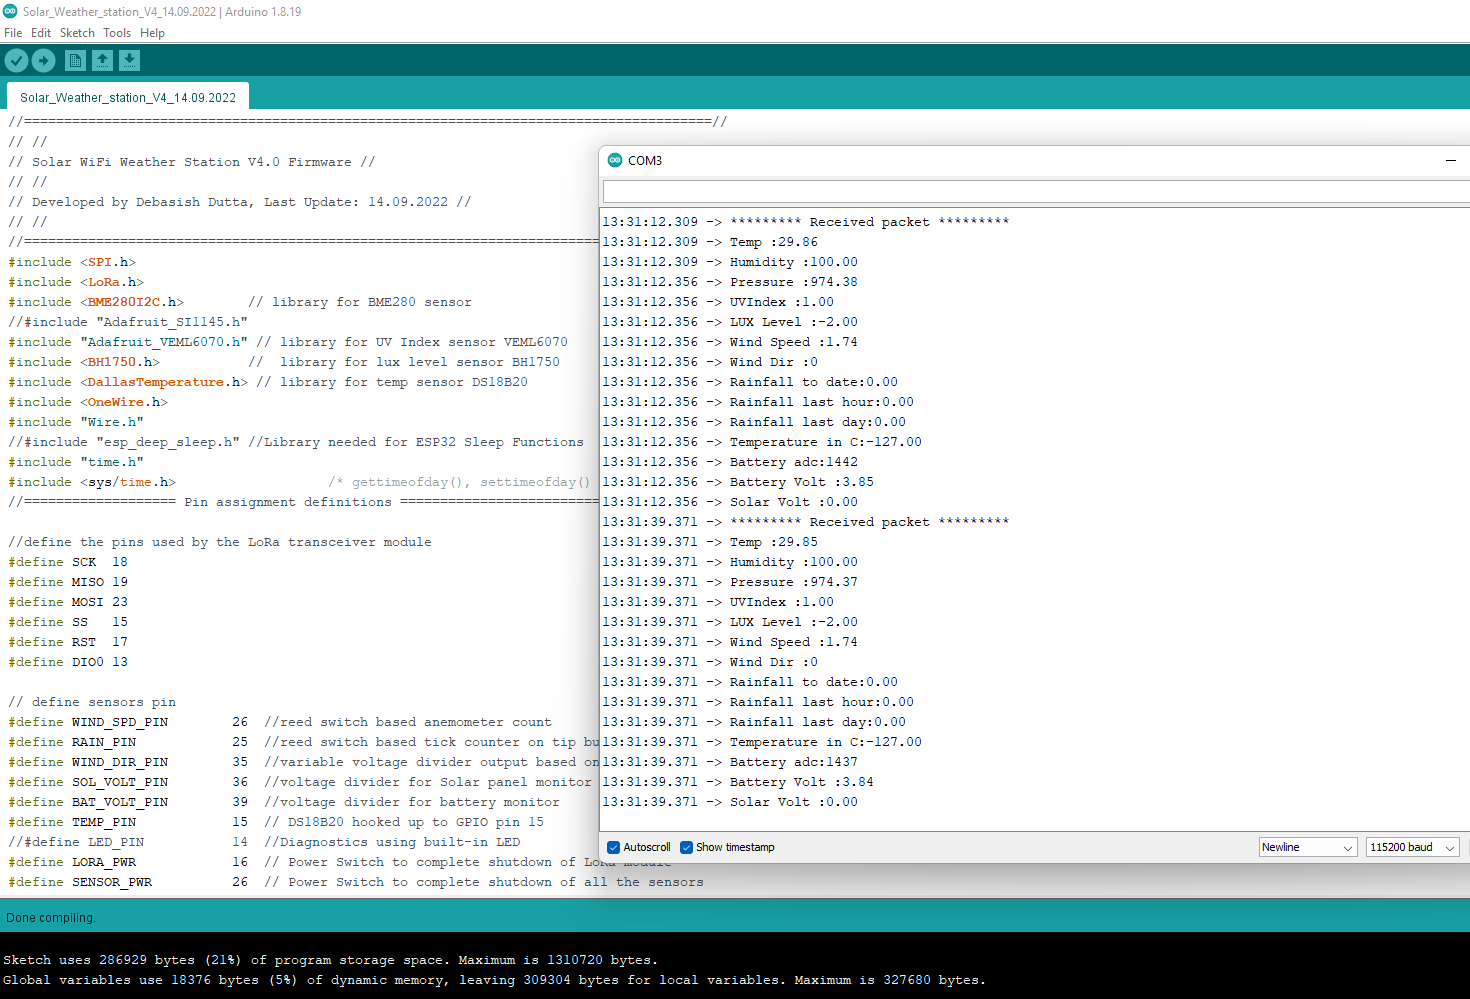Select the Solar_Weather_station_V4_14.09.2022 sketch tab
The width and height of the screenshot is (1470, 999).
128,97
